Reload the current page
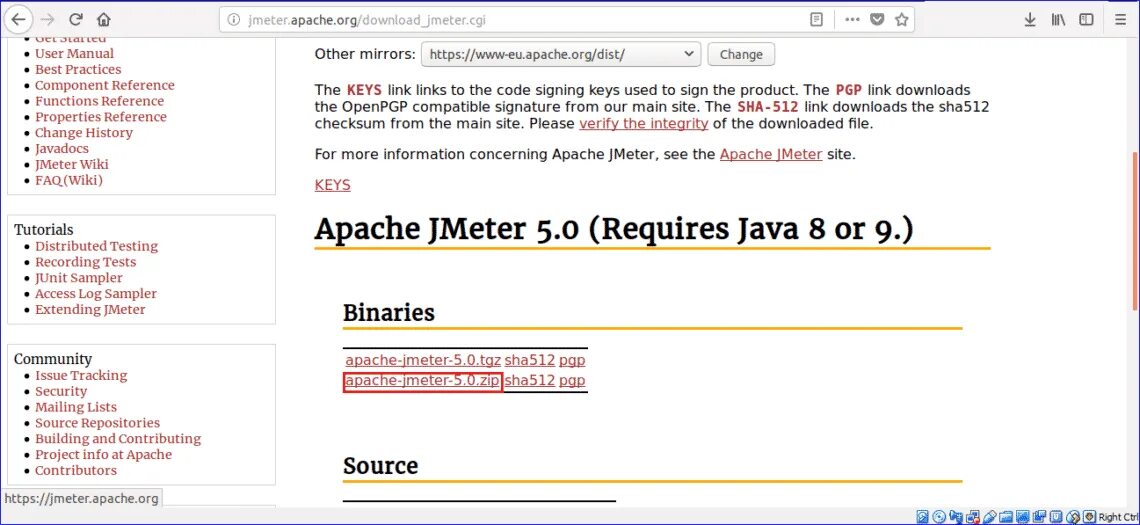1140x525 pixels. point(76,20)
